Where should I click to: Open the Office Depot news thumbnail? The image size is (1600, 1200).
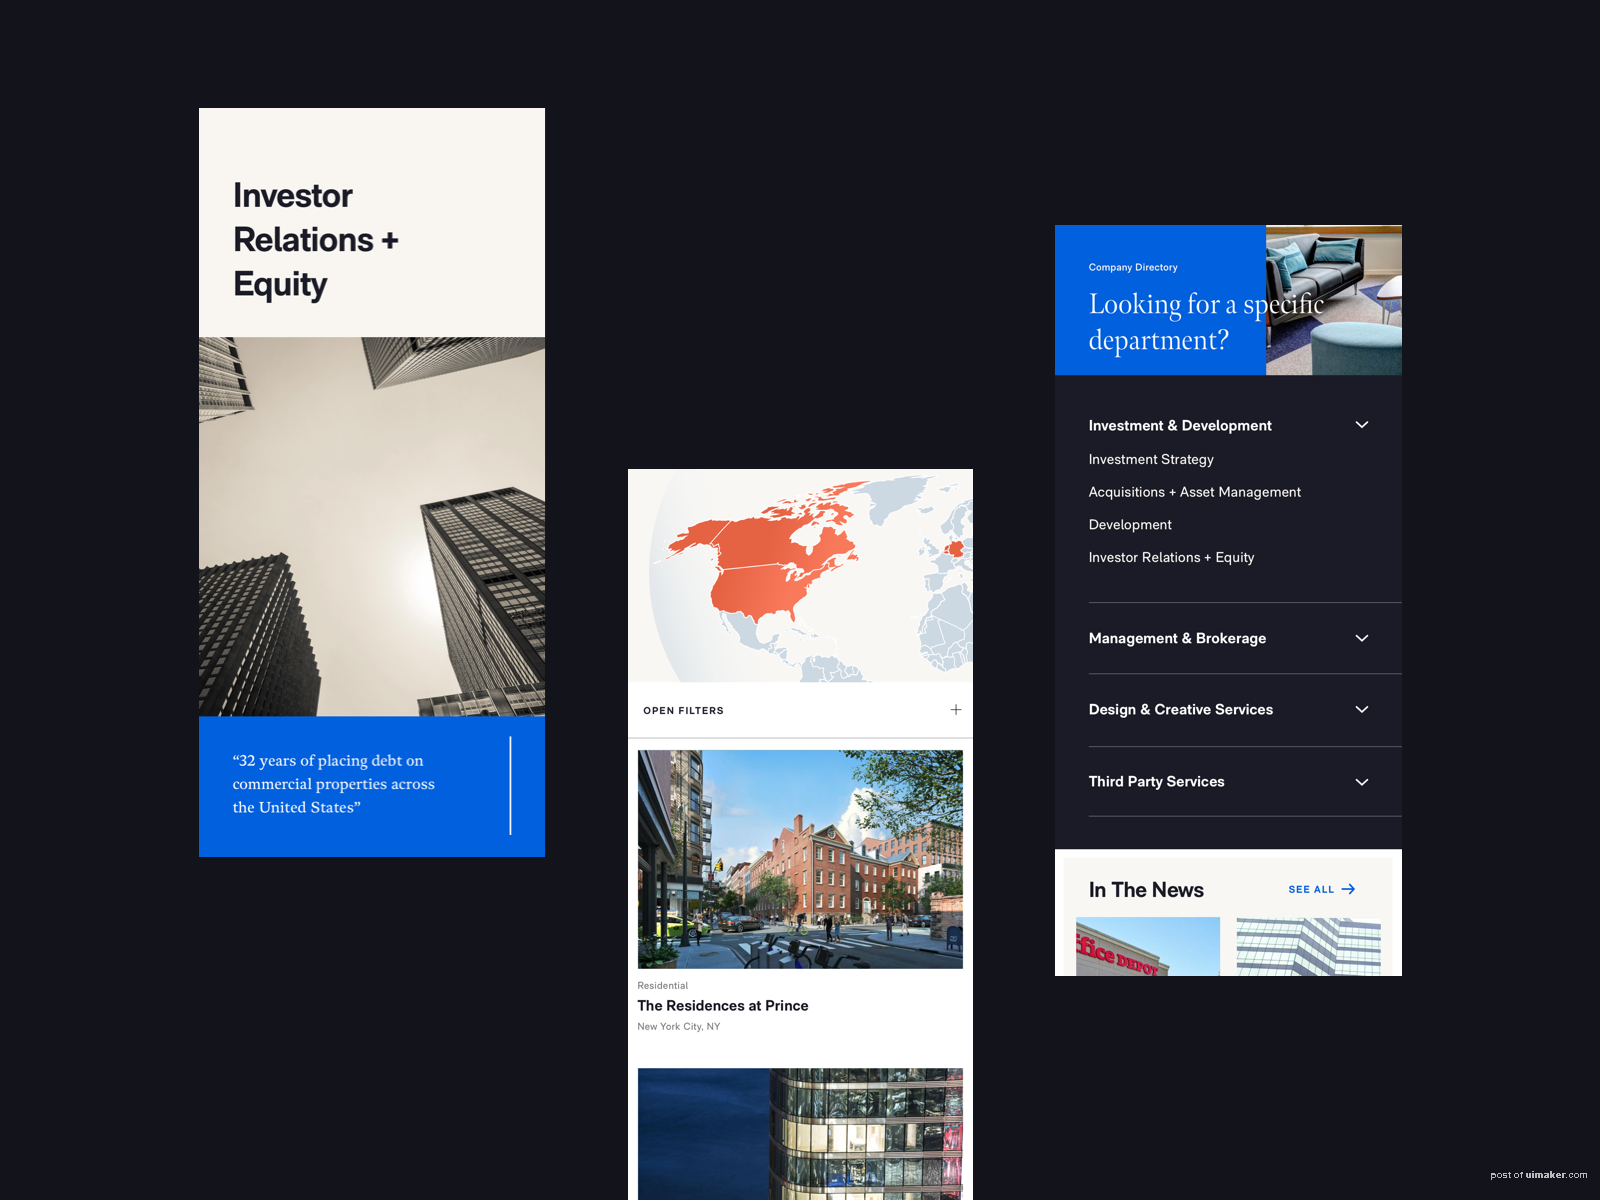[x=1148, y=946]
